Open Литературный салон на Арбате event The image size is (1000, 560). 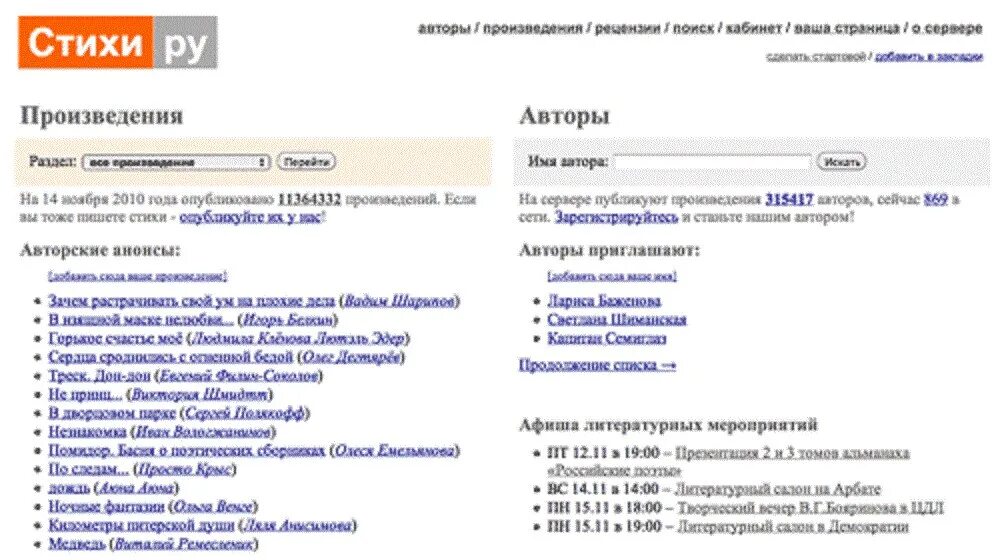tap(777, 489)
